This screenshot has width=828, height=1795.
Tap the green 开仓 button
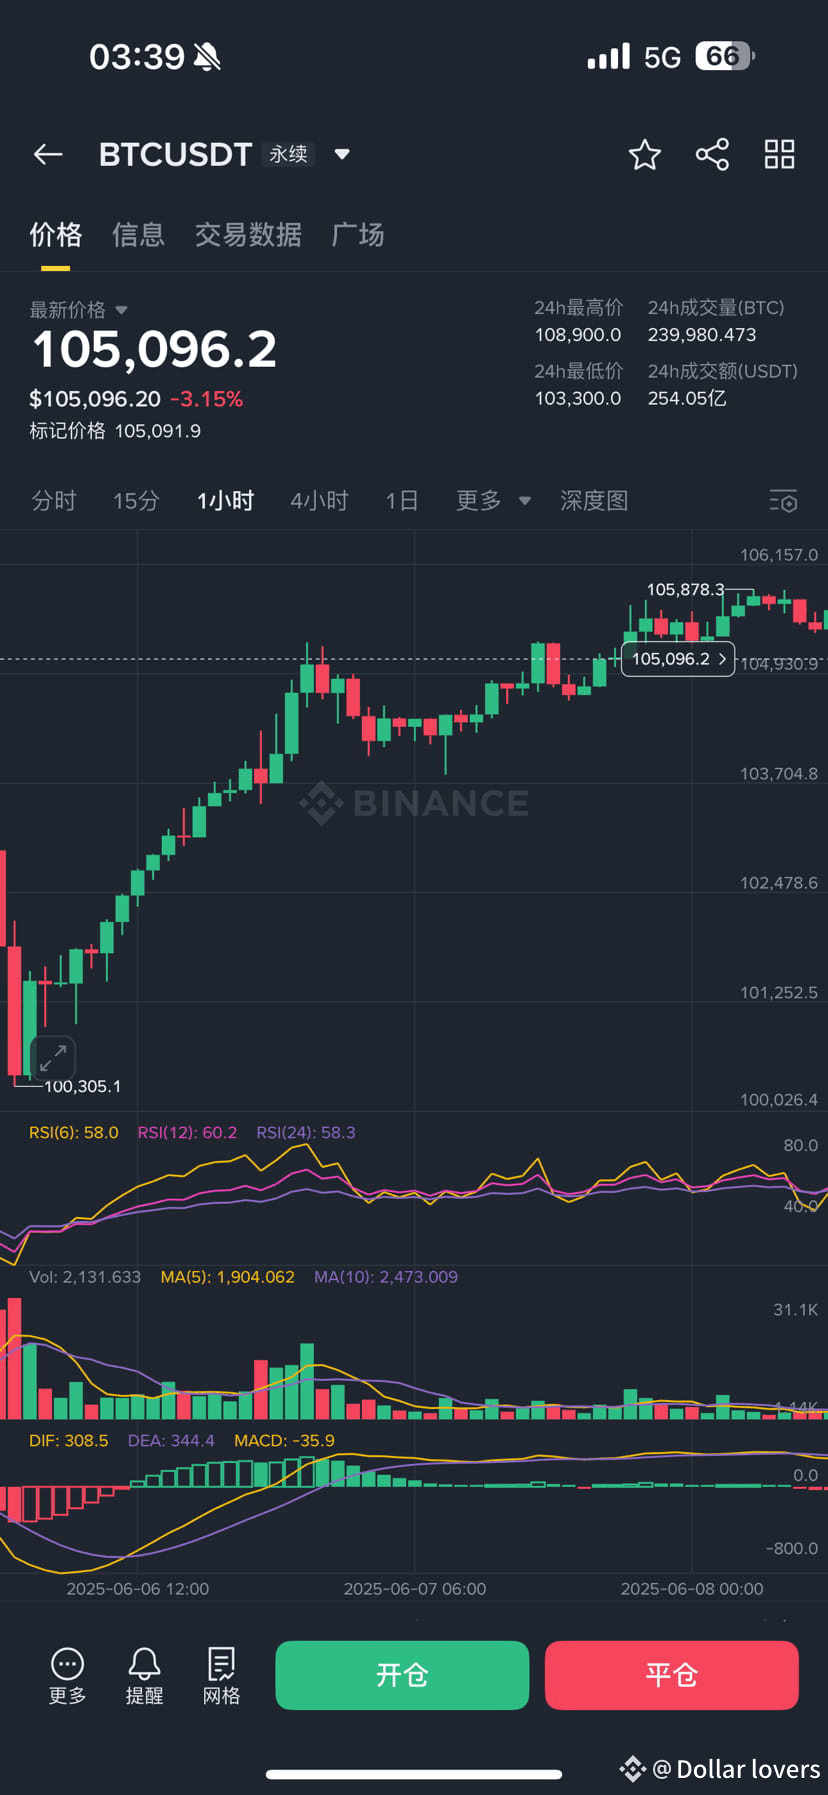[x=402, y=1675]
